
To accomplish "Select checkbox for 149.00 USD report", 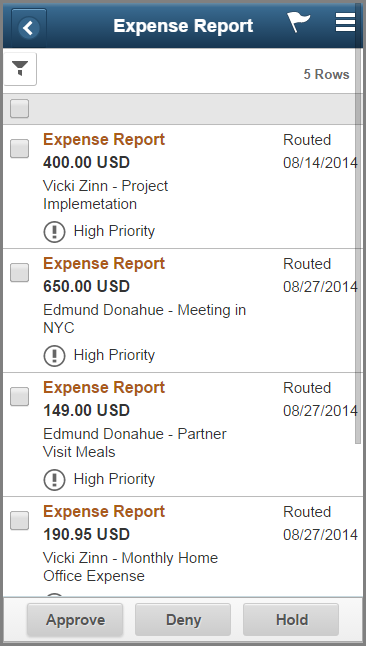I will pos(19,396).
